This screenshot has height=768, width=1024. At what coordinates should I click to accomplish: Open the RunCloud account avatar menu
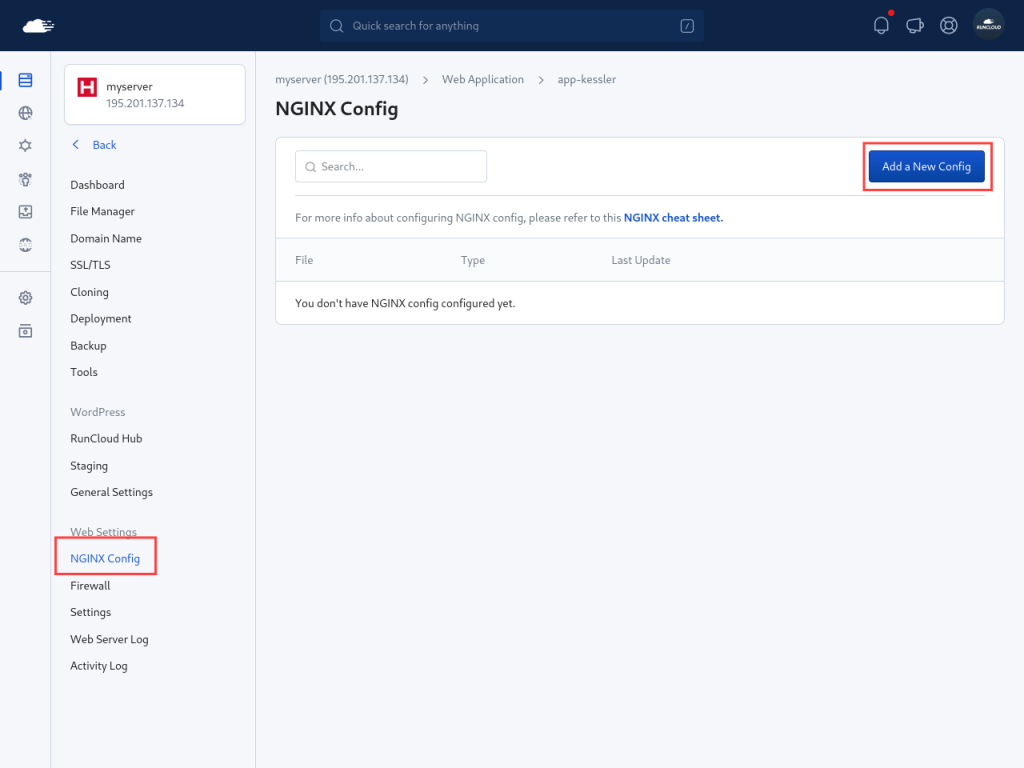[988, 26]
